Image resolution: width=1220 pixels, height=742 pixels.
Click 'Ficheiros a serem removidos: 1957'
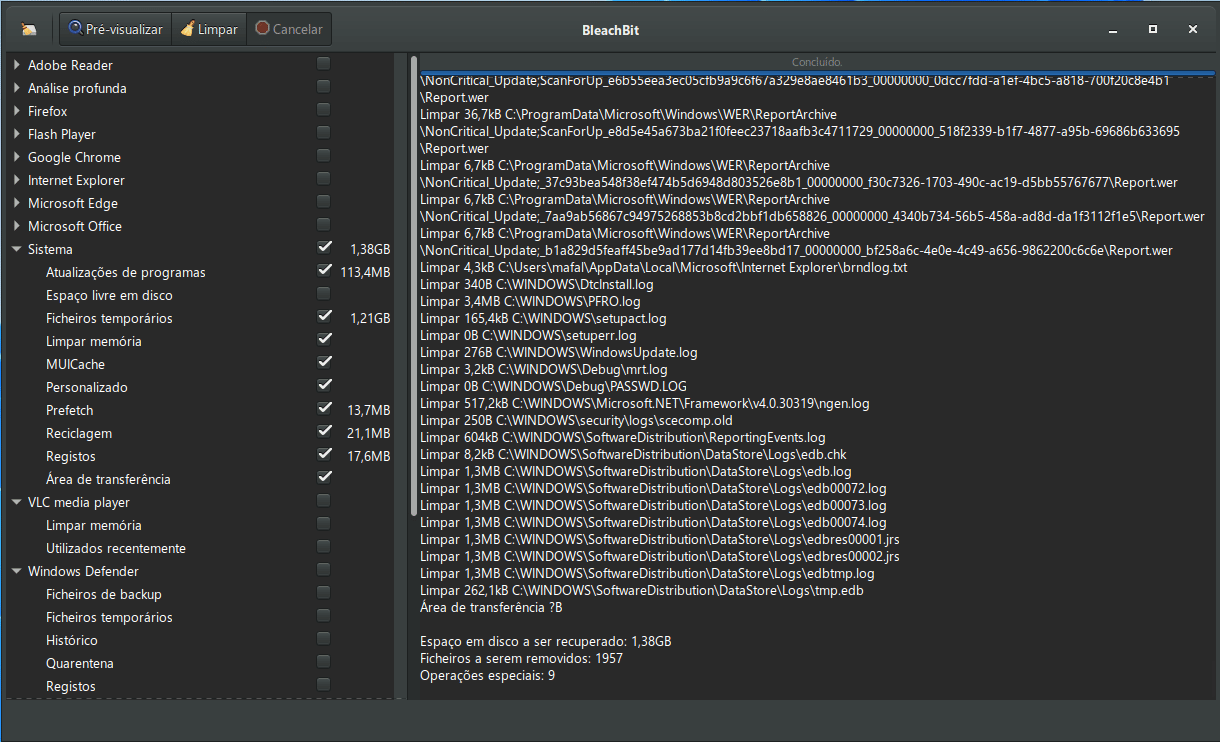tap(521, 658)
